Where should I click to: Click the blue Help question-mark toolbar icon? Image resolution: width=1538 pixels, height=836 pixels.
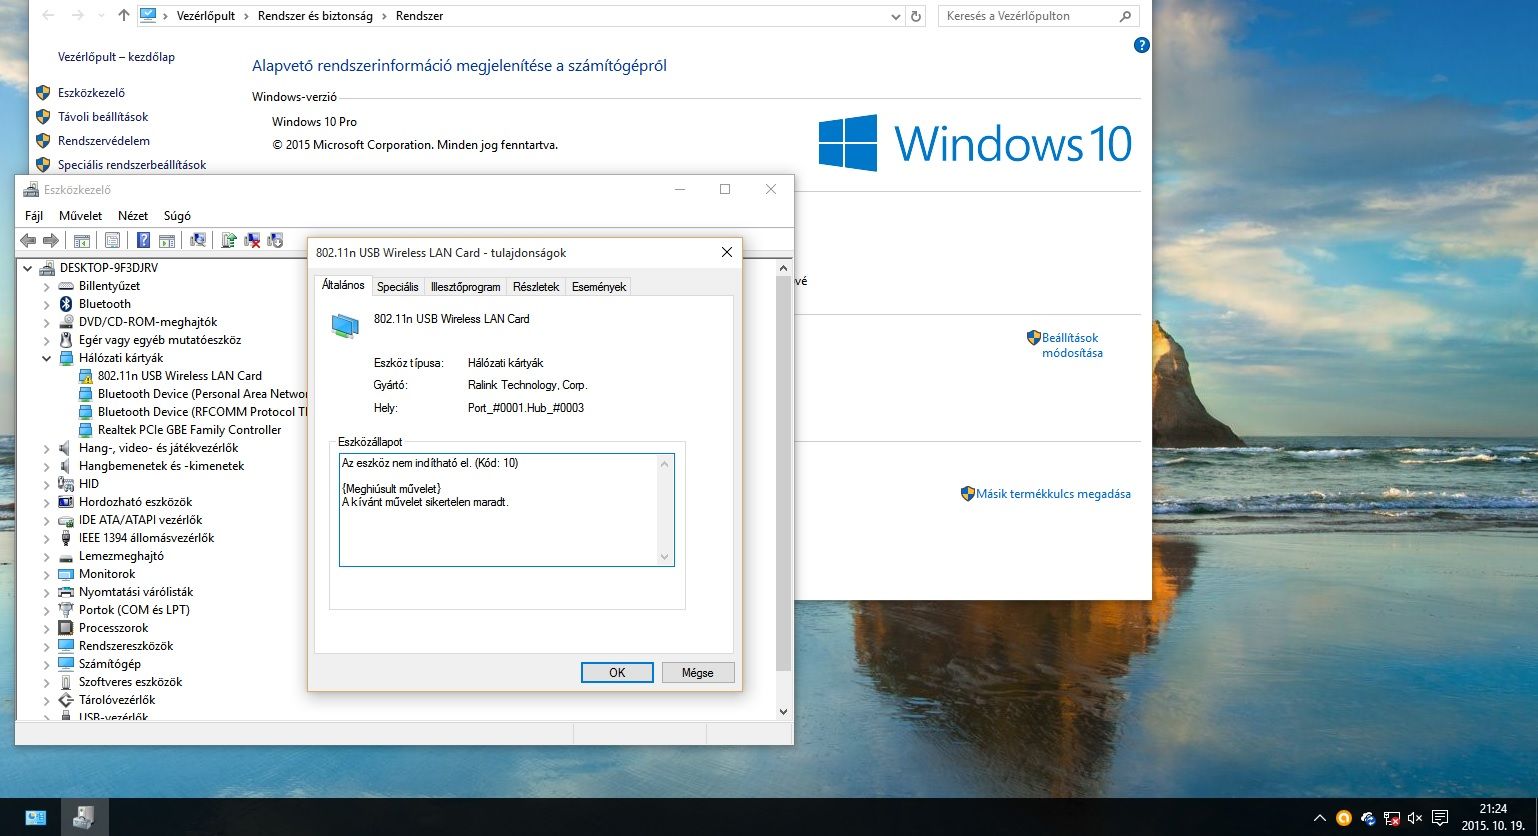(144, 240)
